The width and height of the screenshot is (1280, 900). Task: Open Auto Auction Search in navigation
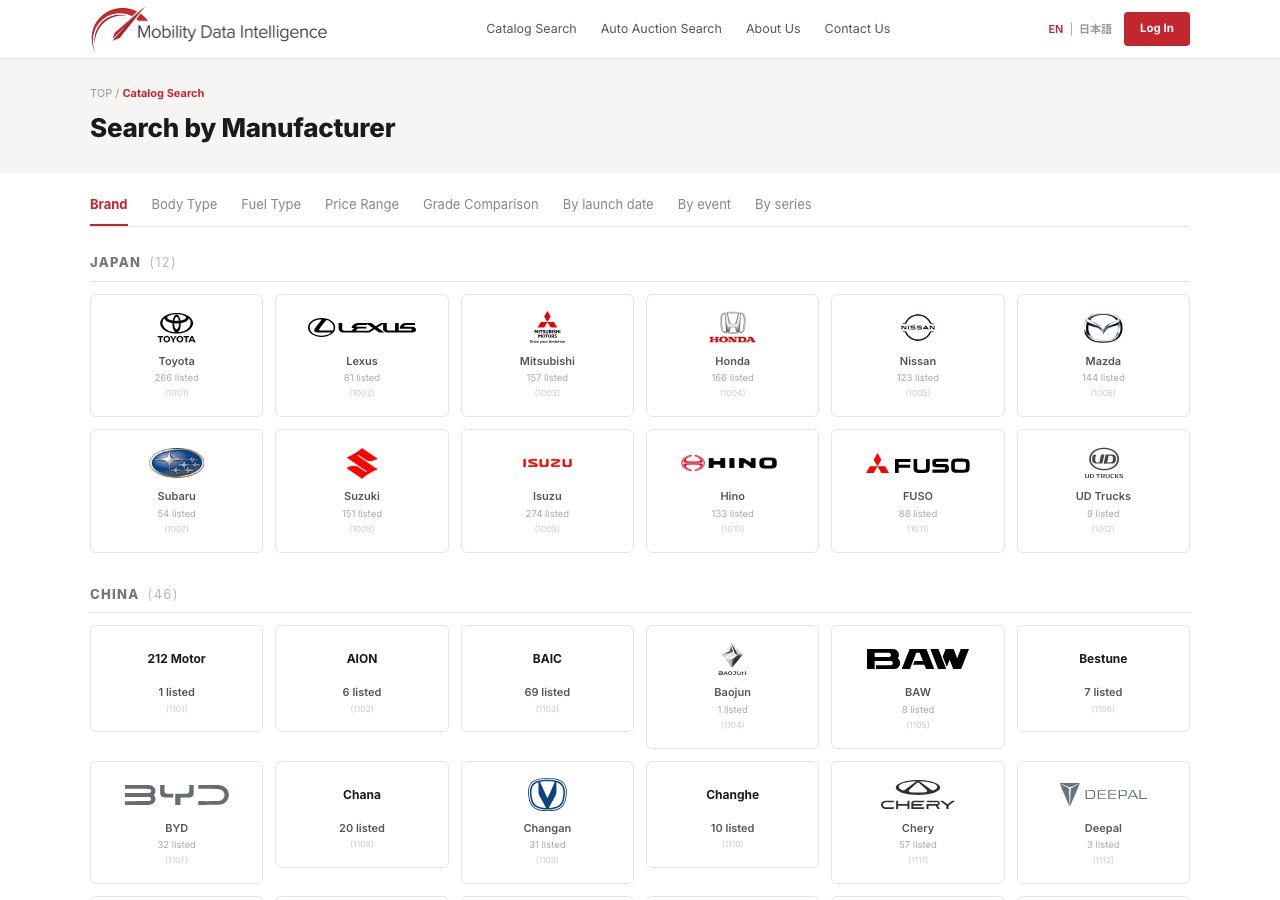click(661, 29)
